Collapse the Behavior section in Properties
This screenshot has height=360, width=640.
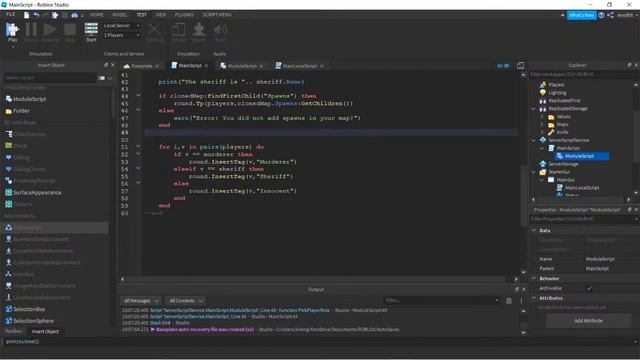(534, 278)
